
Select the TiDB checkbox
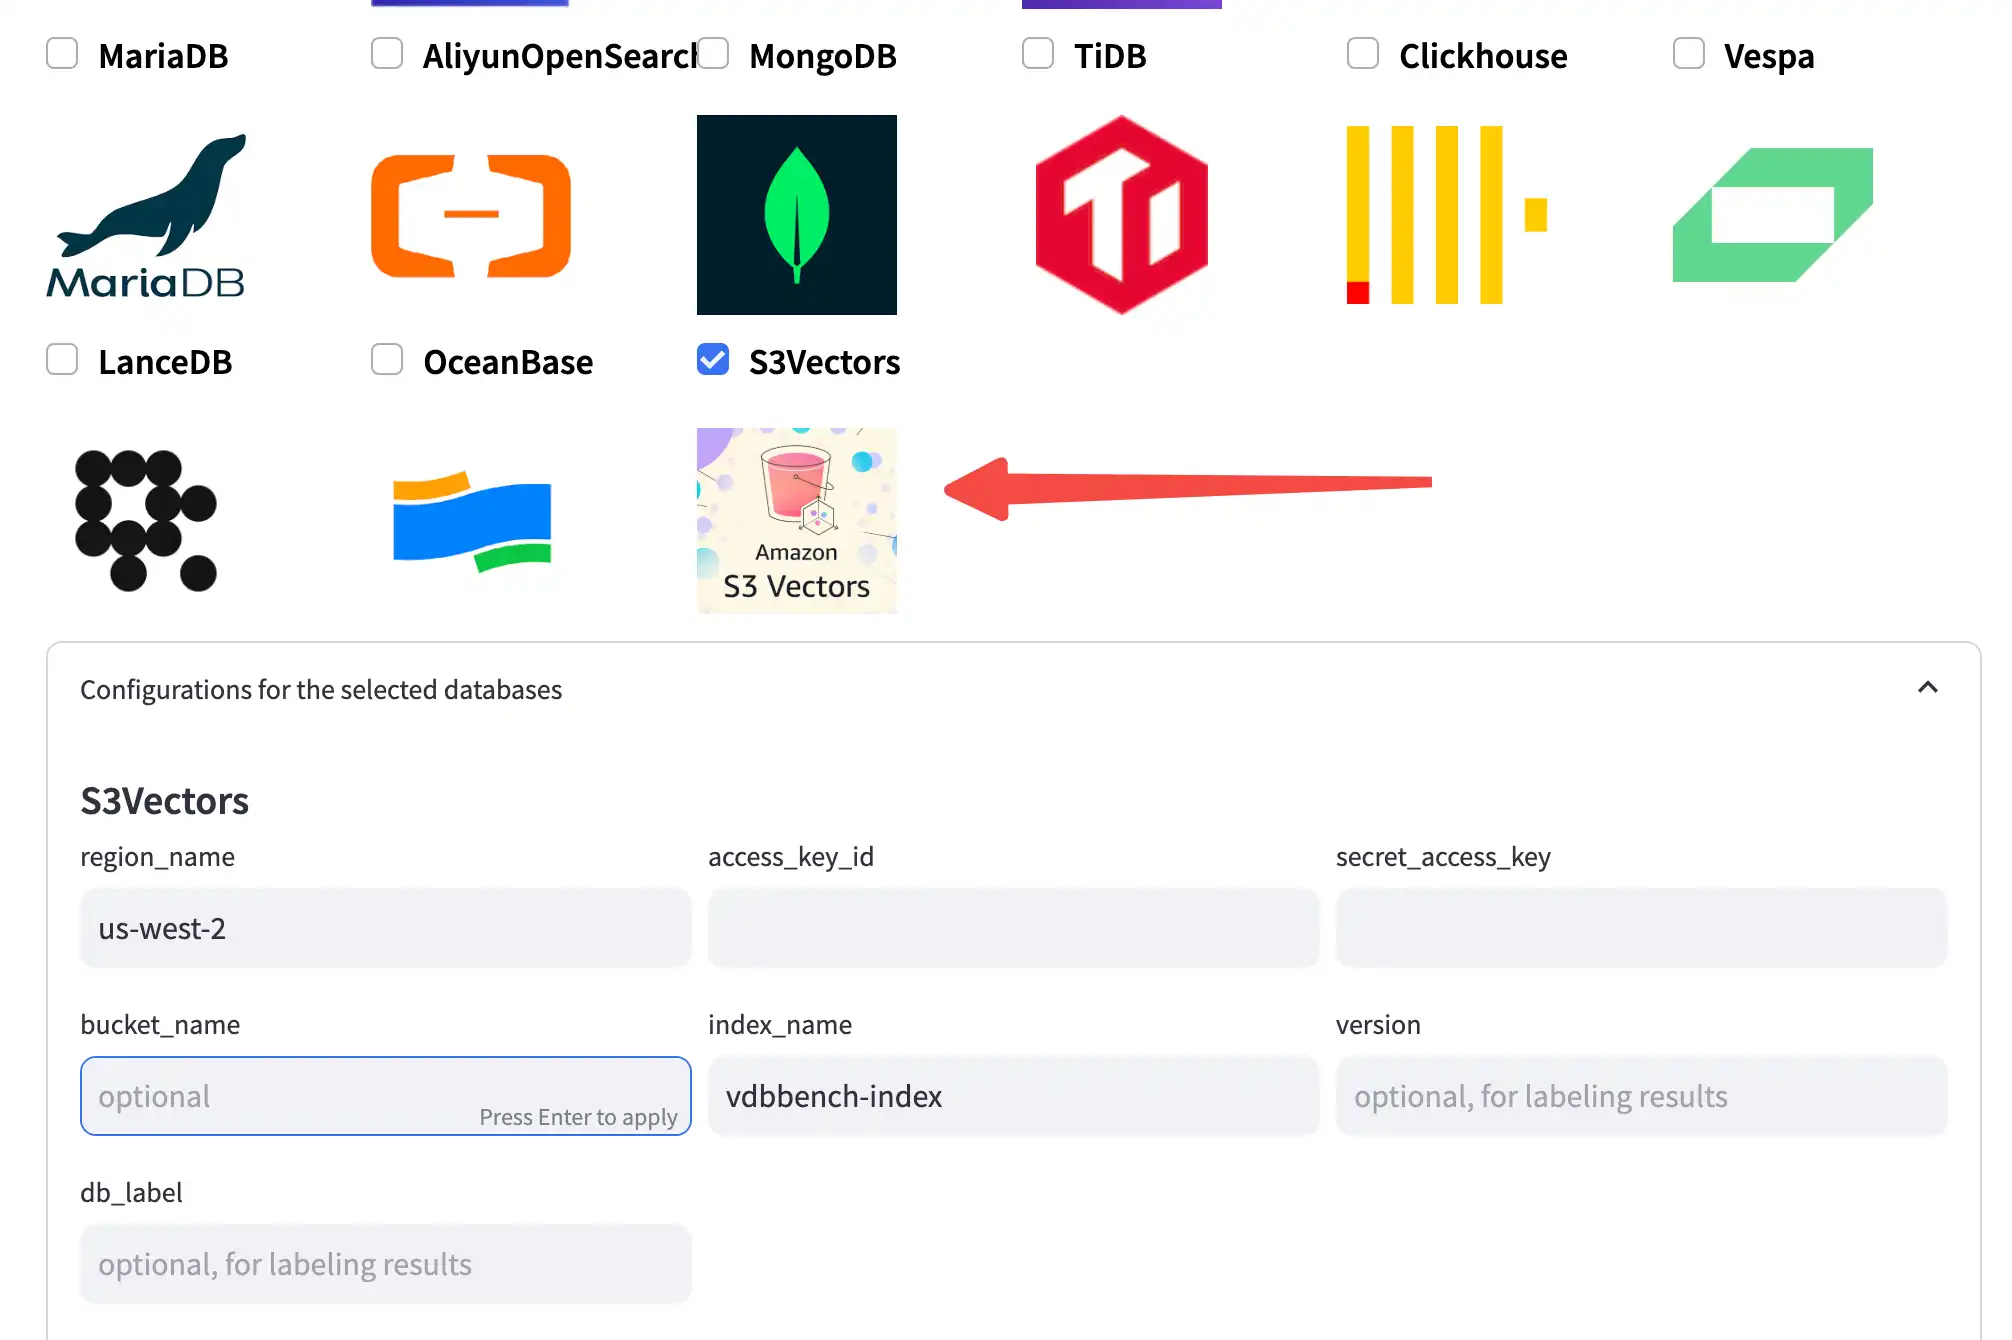(x=1038, y=54)
